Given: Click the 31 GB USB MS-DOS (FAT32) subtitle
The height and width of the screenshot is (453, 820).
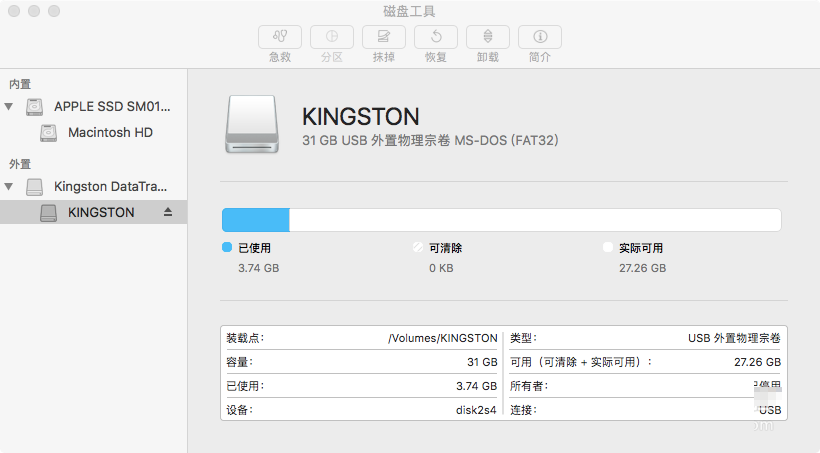Looking at the screenshot, I should 430,141.
